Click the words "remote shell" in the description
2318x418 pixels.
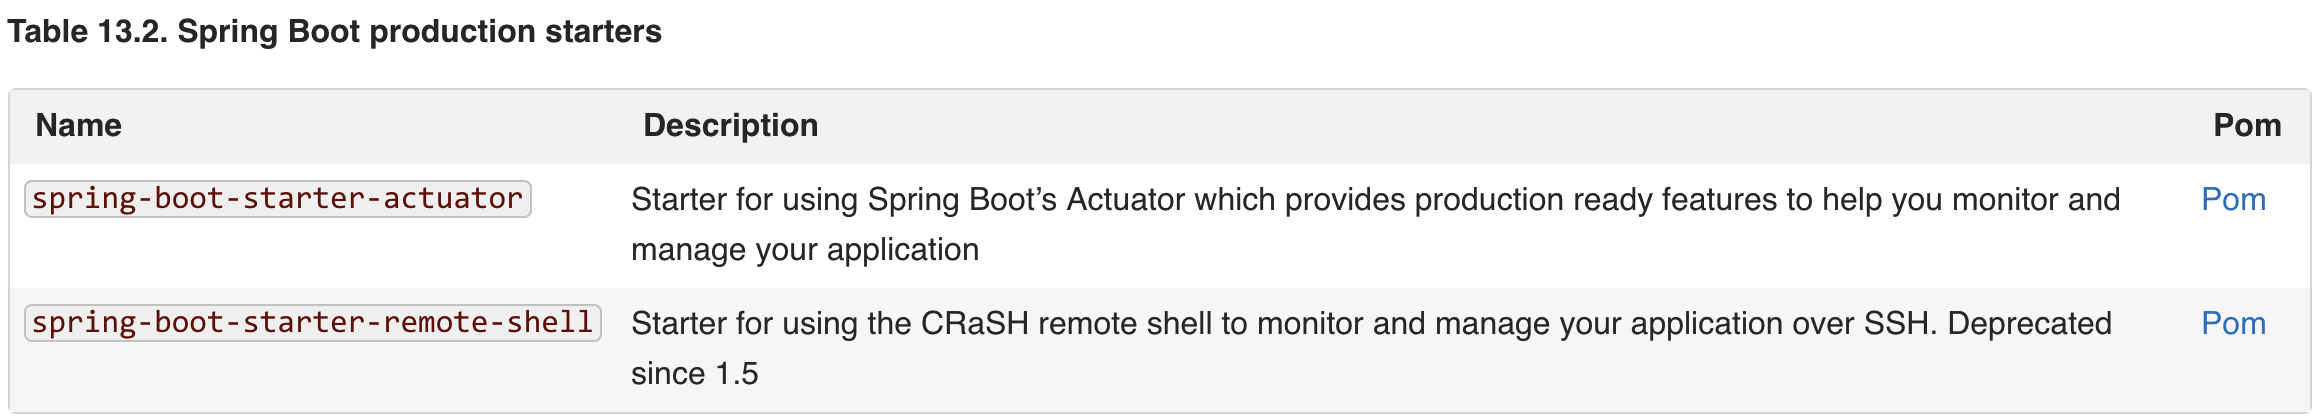click(1124, 324)
